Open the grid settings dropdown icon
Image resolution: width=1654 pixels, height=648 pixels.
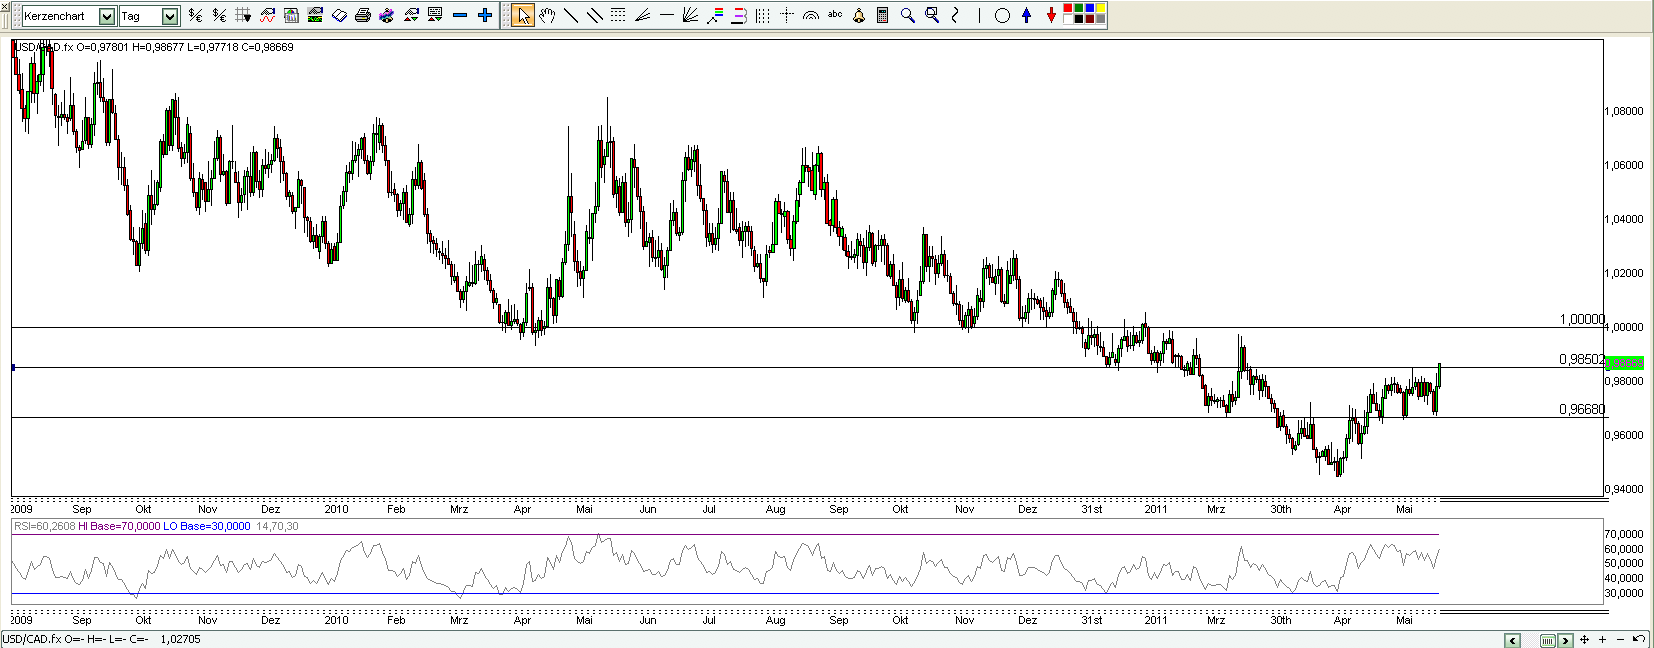(x=243, y=15)
